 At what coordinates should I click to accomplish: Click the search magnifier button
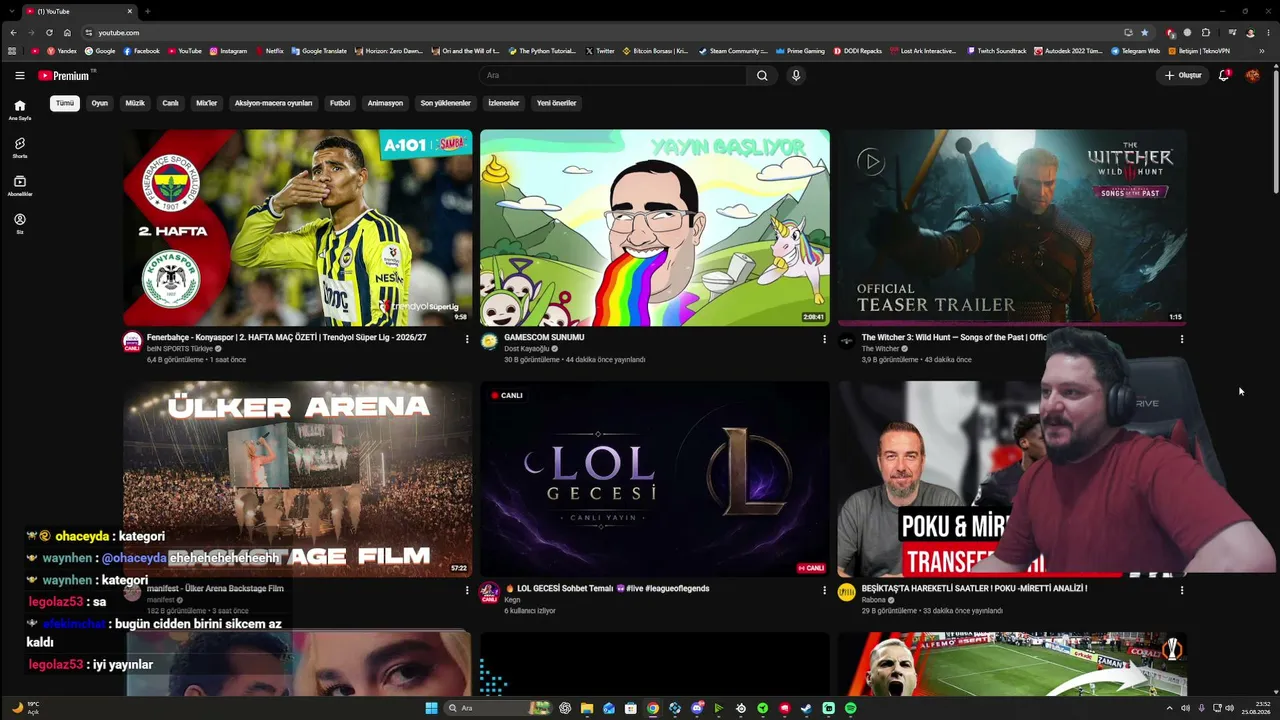(x=762, y=75)
